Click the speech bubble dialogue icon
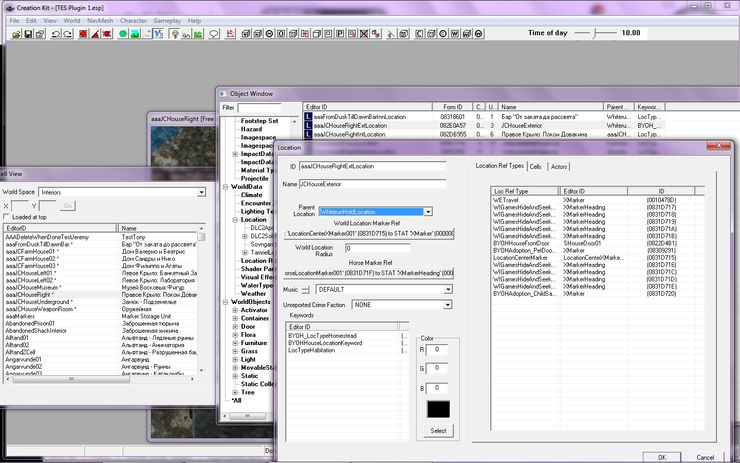Screen dimensions: 740x463 point(213,33)
